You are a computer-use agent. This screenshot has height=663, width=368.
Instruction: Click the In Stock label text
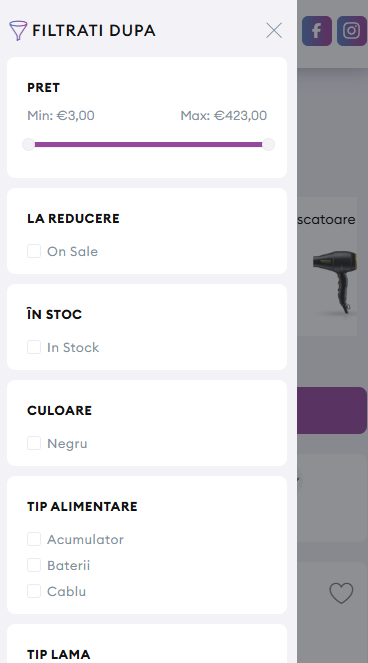pos(73,348)
